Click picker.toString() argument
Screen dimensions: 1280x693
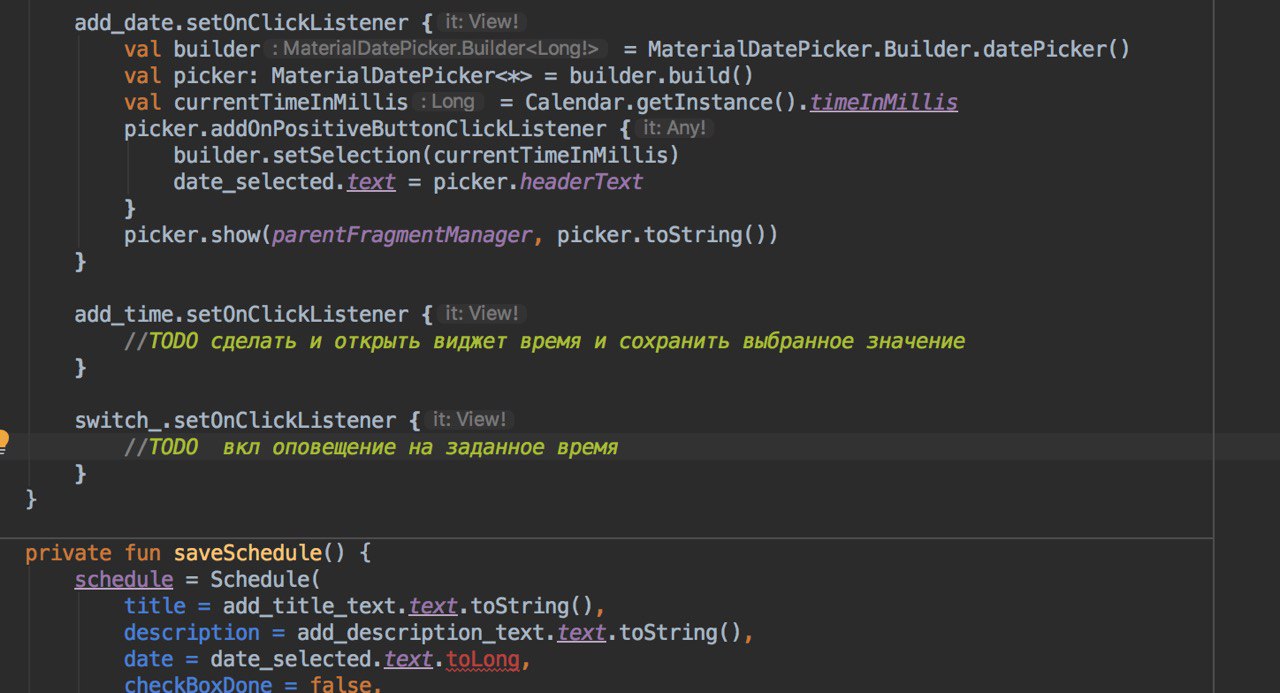[x=662, y=235]
